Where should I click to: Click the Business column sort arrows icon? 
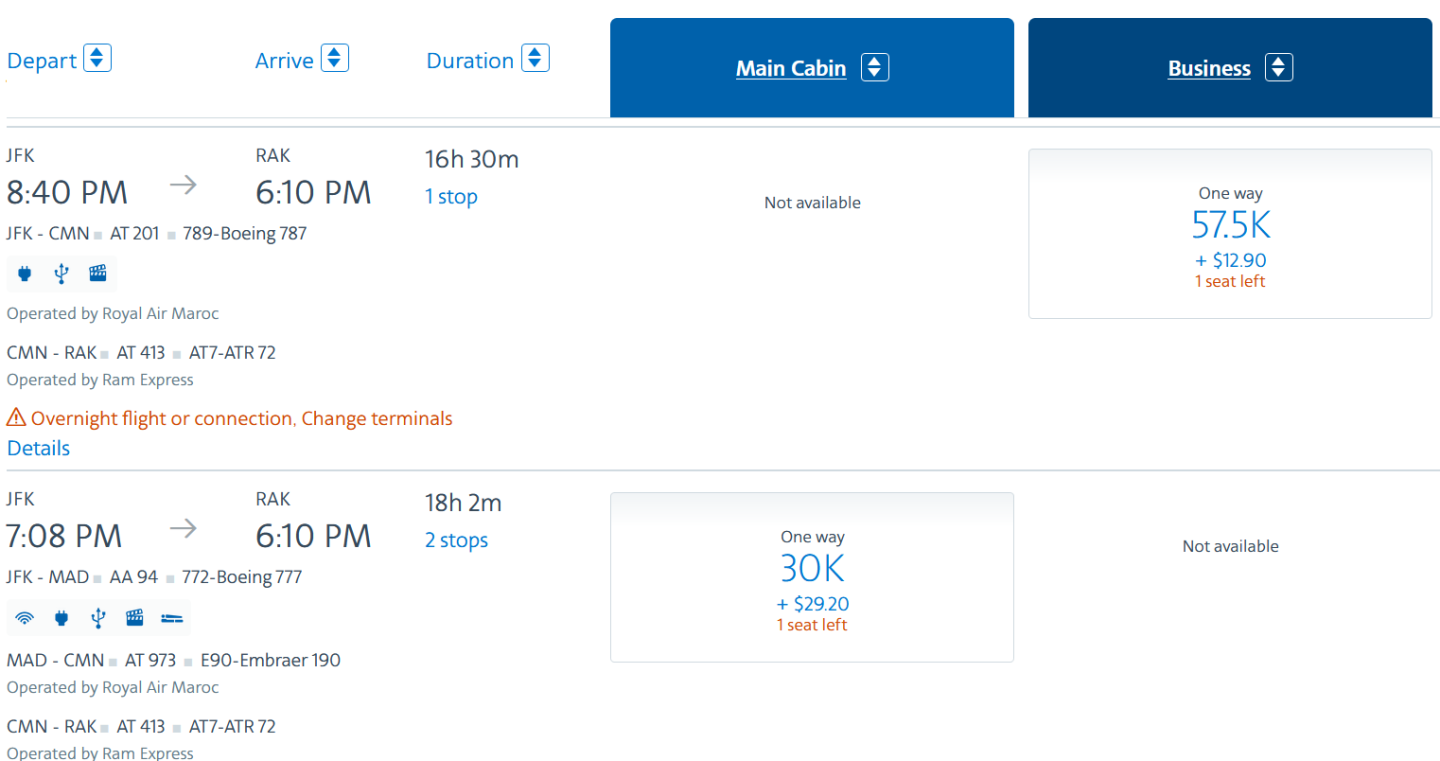1279,68
